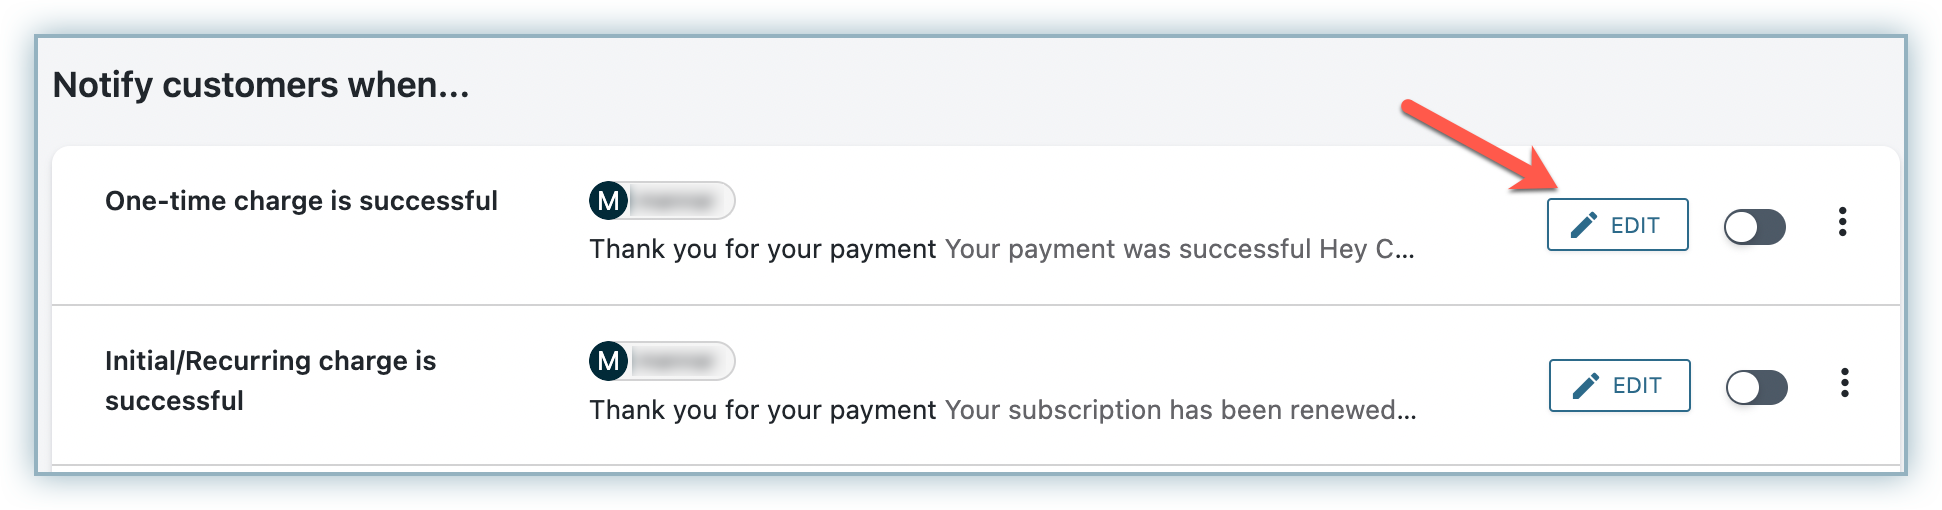Enable the Initial/Recurring charge notification toggle

[1756, 388]
